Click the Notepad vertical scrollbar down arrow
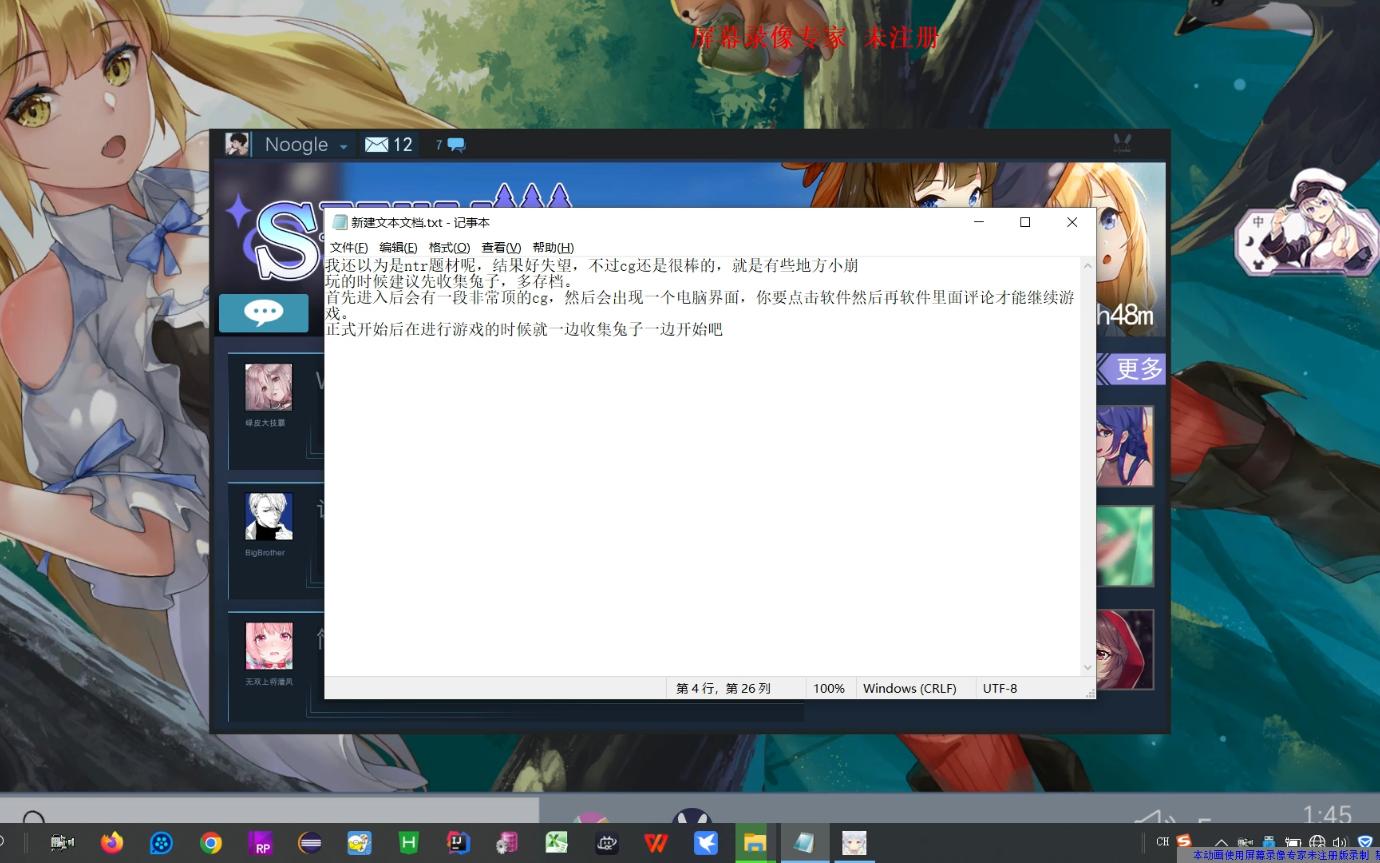Screen dimensions: 1380x863 (1088, 667)
